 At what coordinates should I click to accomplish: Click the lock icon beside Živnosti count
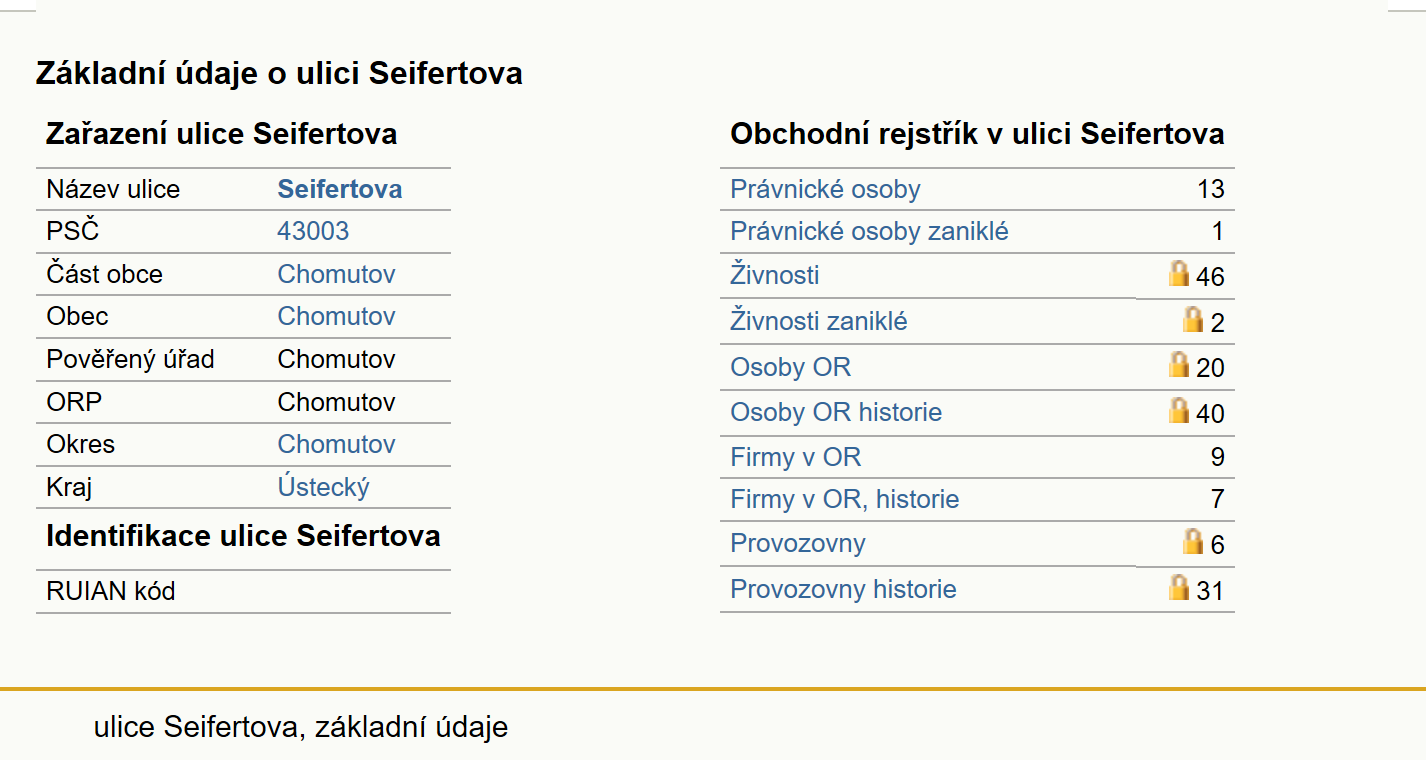pyautogui.click(x=1180, y=273)
